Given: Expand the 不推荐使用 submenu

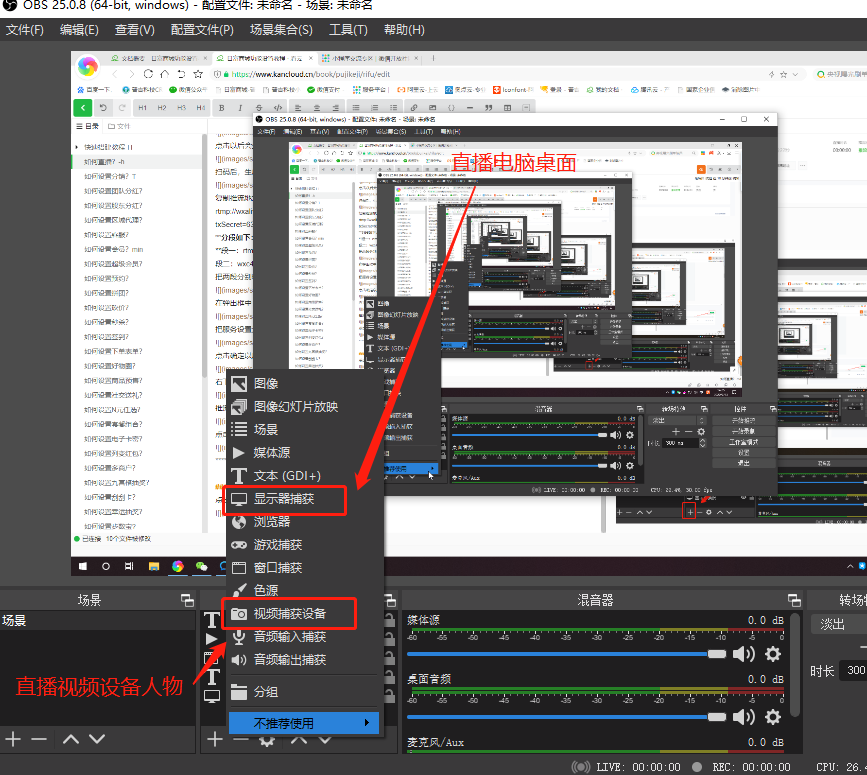Looking at the screenshot, I should [304, 723].
